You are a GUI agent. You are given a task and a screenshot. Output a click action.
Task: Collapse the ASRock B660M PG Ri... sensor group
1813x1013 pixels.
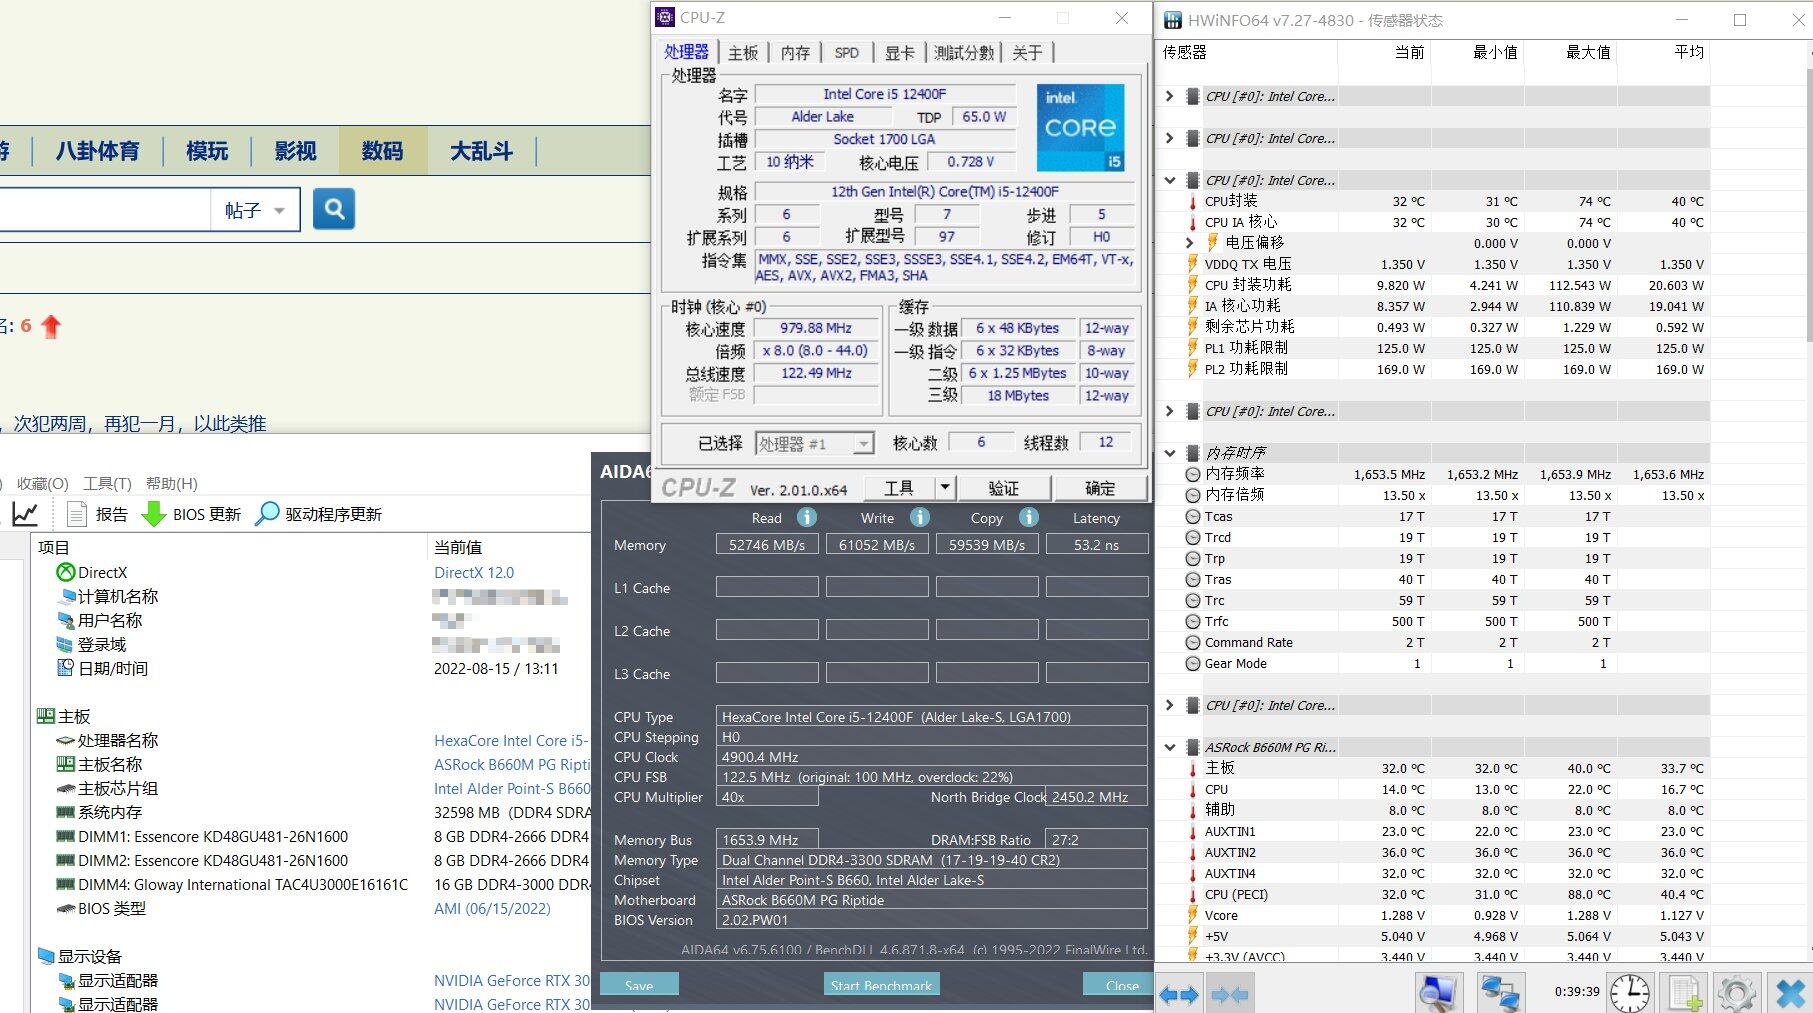tap(1170, 747)
